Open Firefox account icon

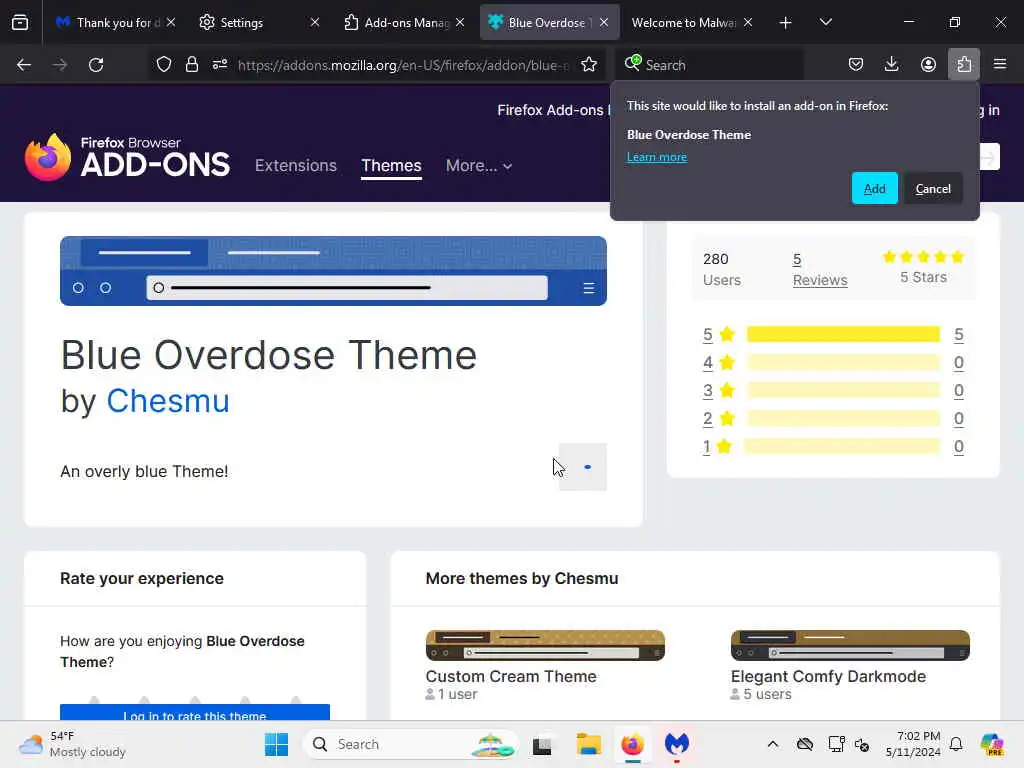[x=928, y=65]
